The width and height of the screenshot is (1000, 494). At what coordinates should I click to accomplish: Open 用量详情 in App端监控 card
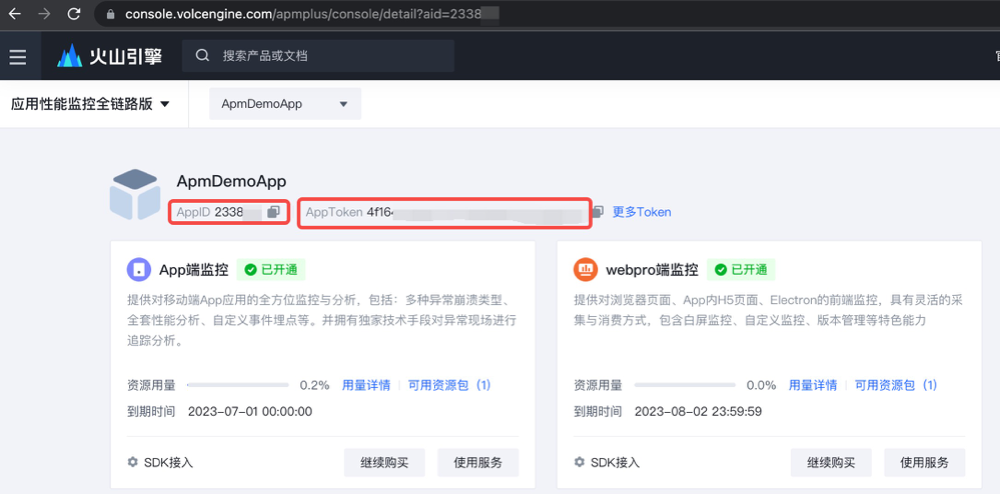click(x=366, y=385)
